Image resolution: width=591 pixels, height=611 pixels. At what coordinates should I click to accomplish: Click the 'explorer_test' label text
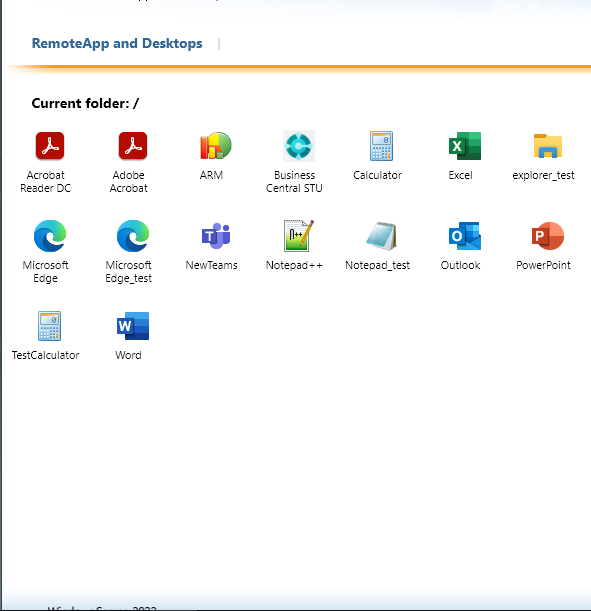pyautogui.click(x=543, y=175)
